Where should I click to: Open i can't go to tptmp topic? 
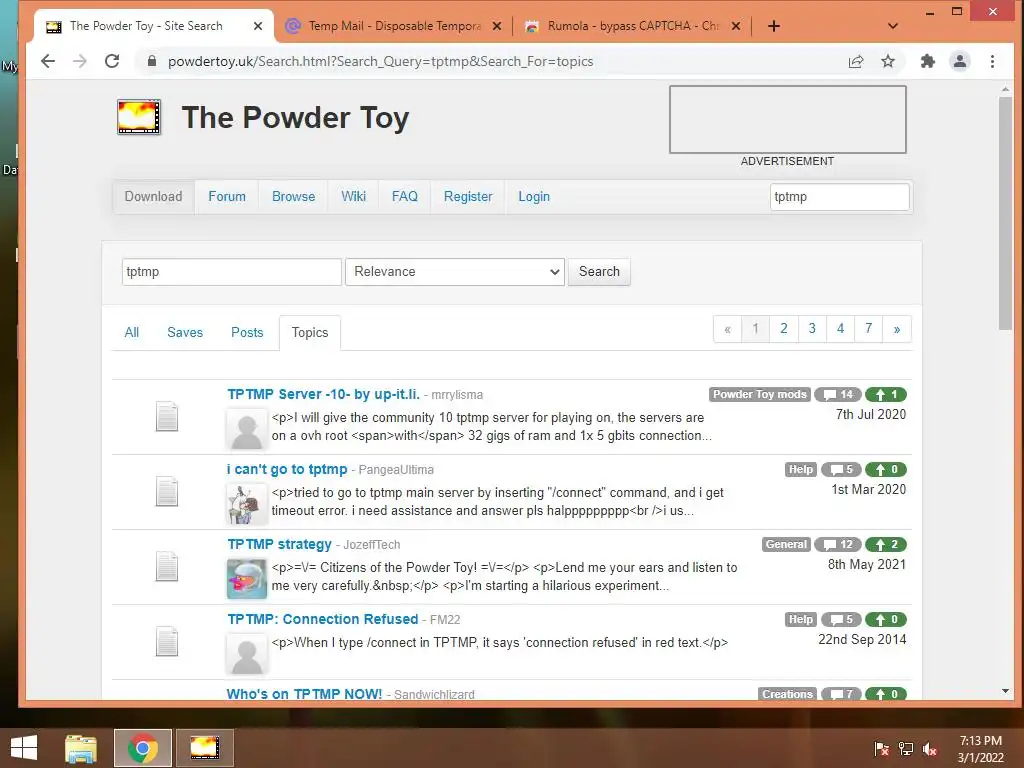[287, 470]
